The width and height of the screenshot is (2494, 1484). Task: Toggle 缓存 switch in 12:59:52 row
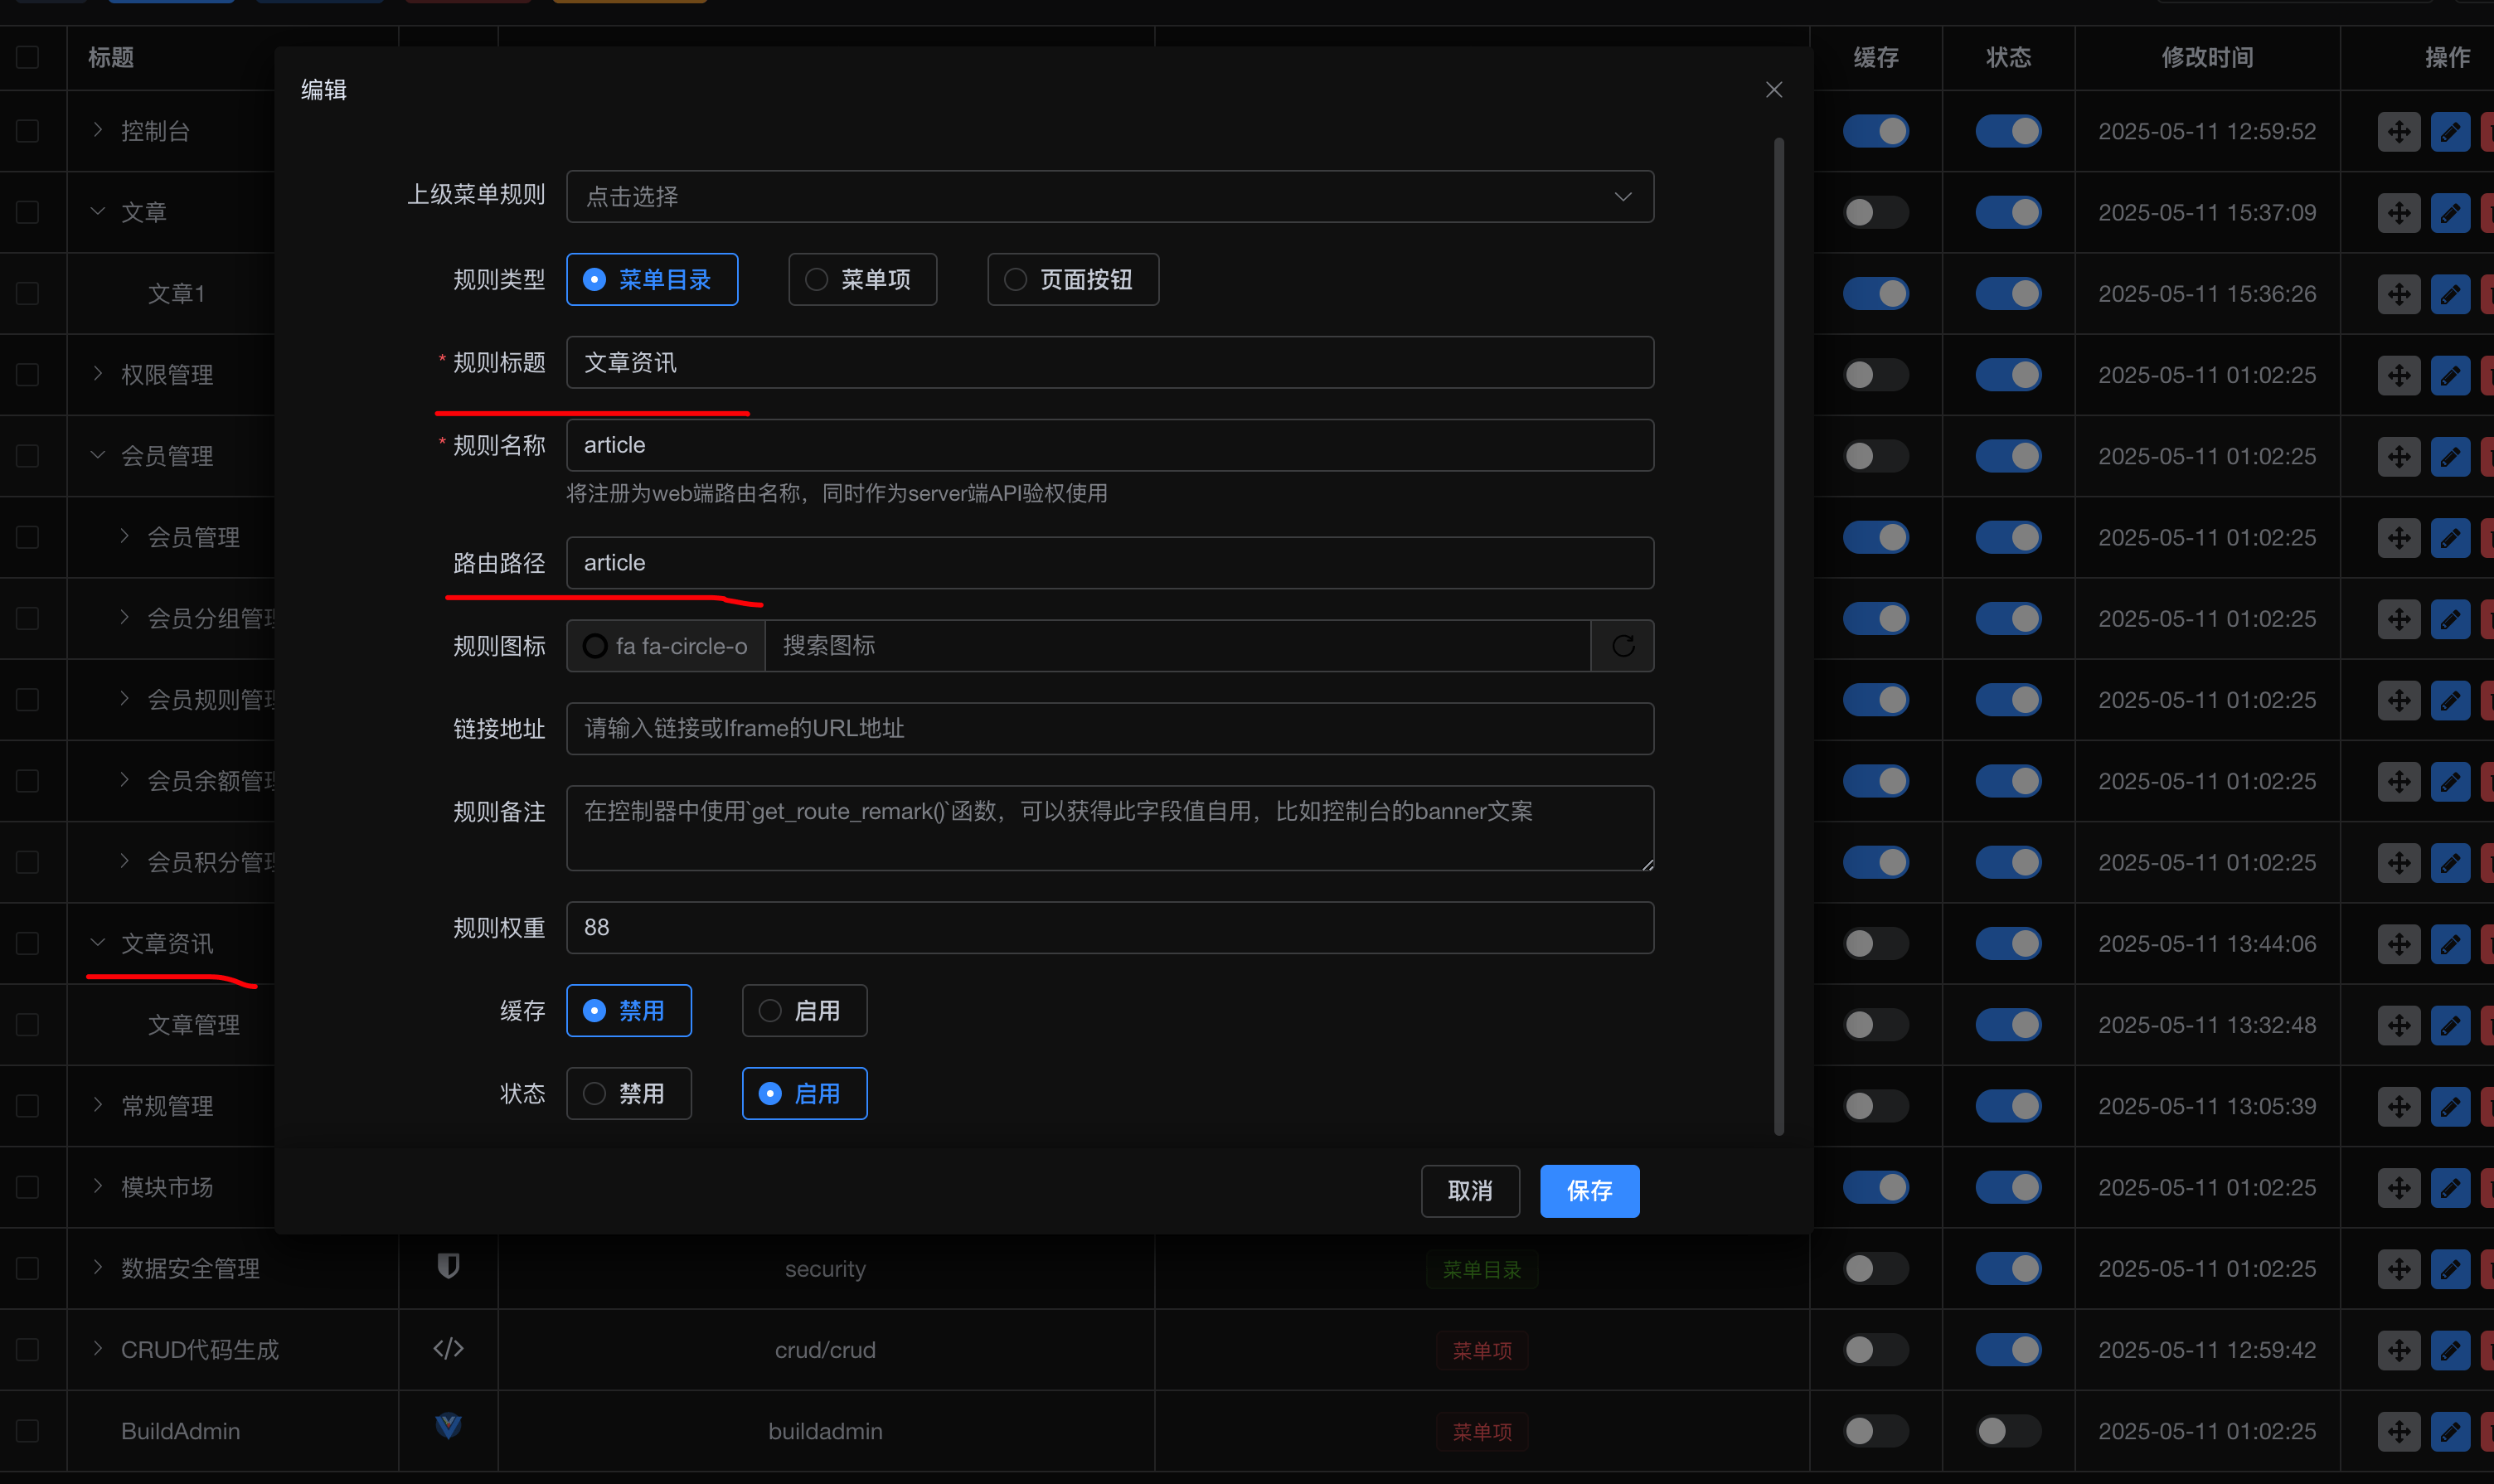coord(1876,131)
